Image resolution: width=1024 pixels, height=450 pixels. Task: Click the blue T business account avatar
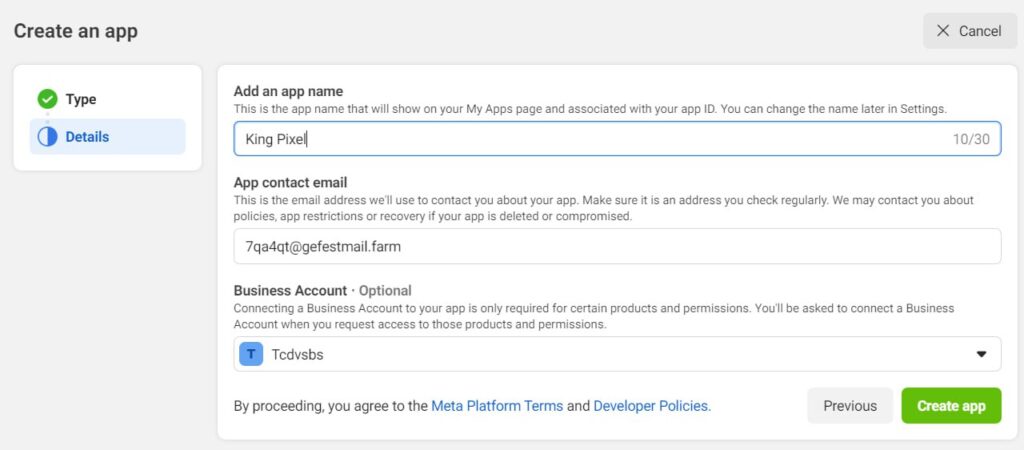251,355
